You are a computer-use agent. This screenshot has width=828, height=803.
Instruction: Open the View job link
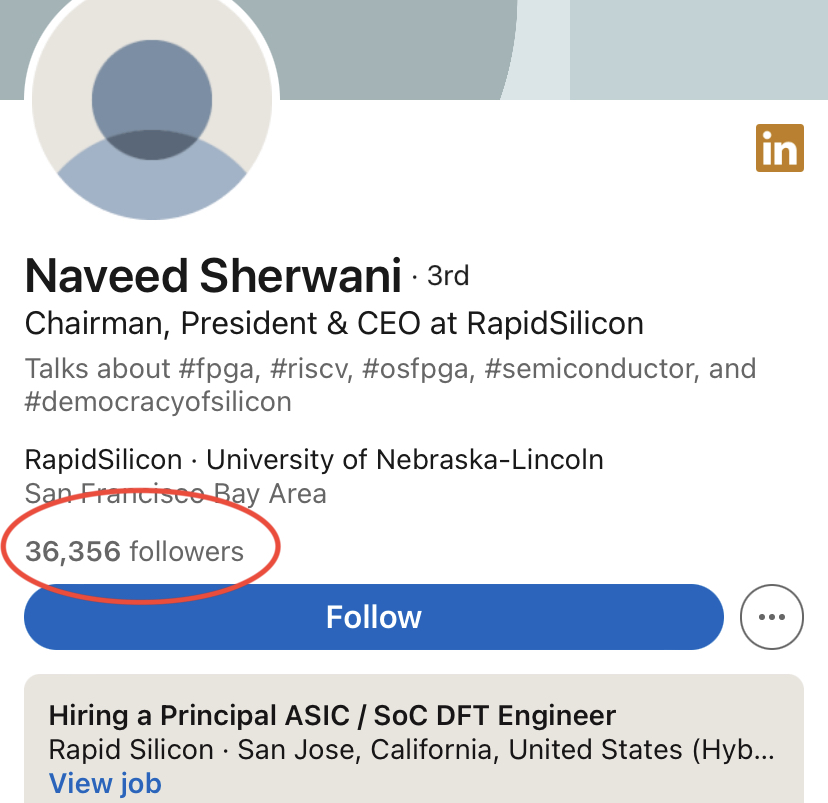point(105,784)
